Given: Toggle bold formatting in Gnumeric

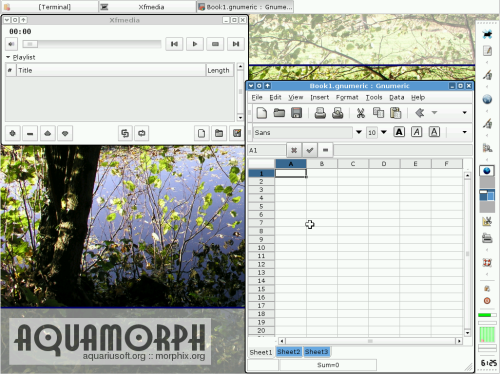Looking at the screenshot, I should 399,132.
